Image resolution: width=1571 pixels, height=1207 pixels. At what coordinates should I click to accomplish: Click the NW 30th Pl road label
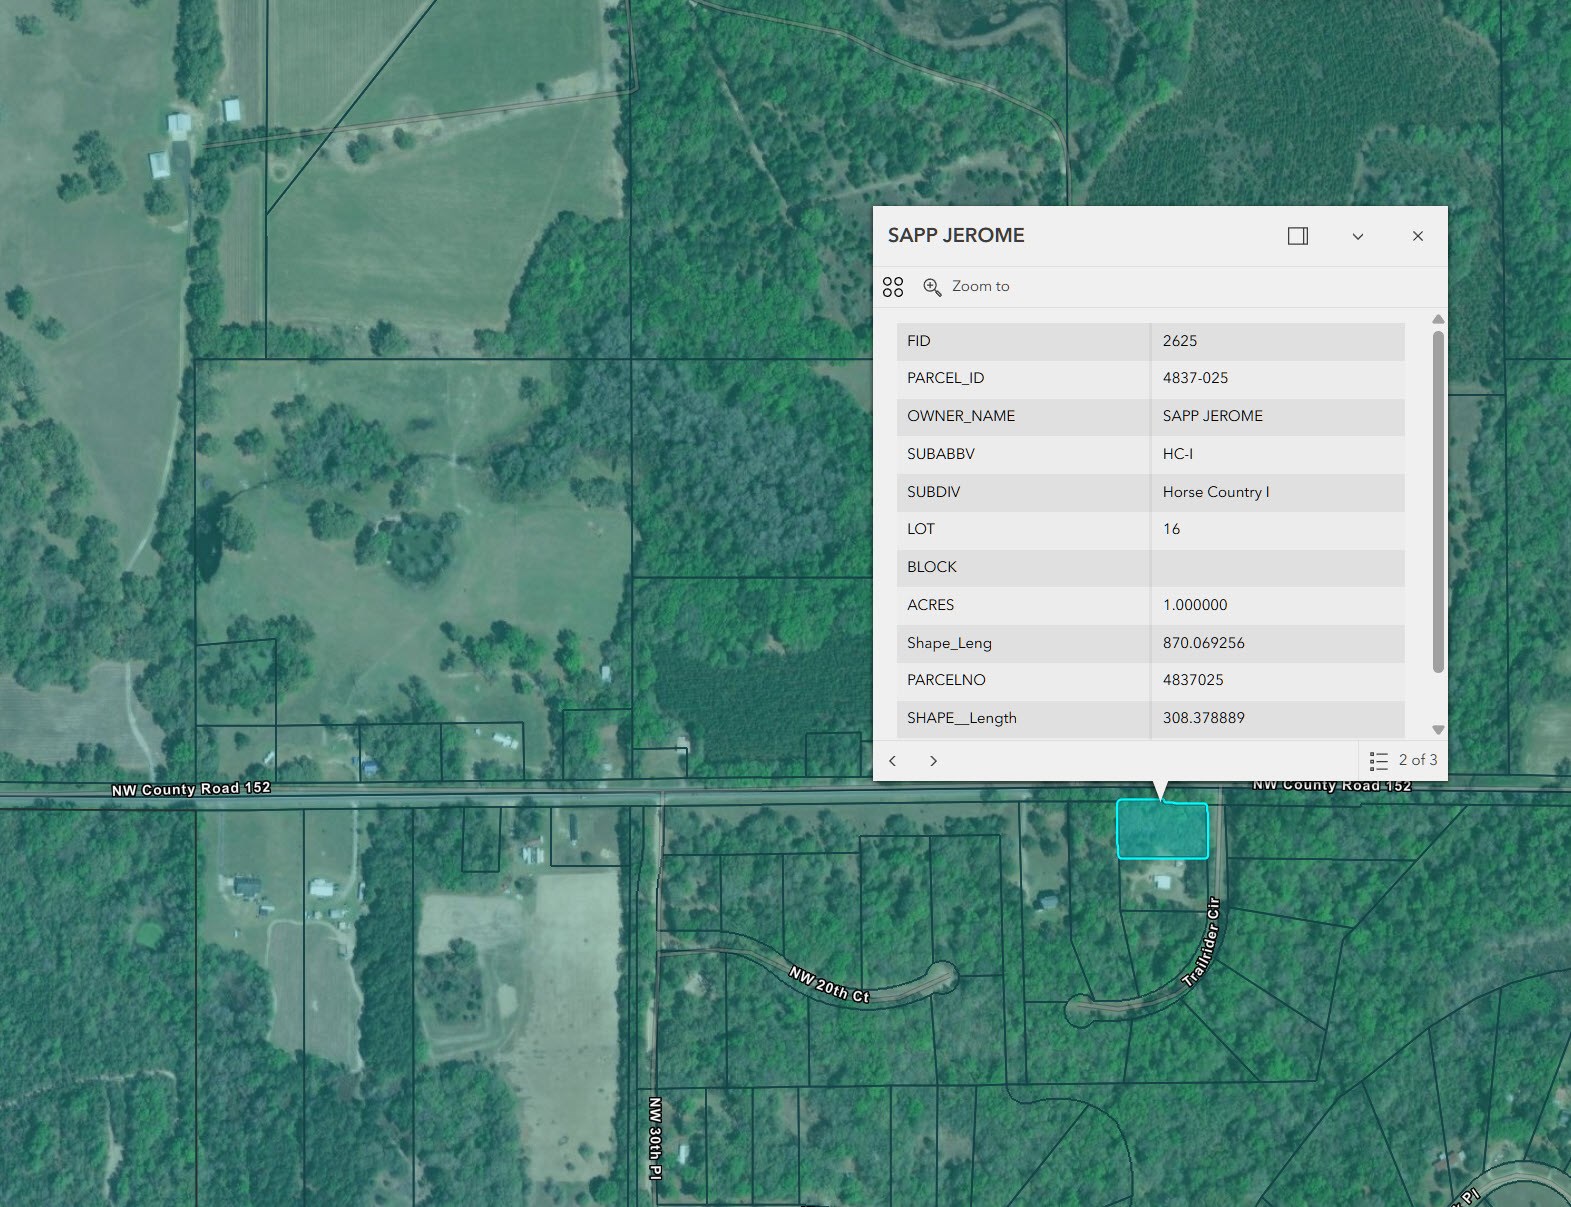coord(655,1138)
